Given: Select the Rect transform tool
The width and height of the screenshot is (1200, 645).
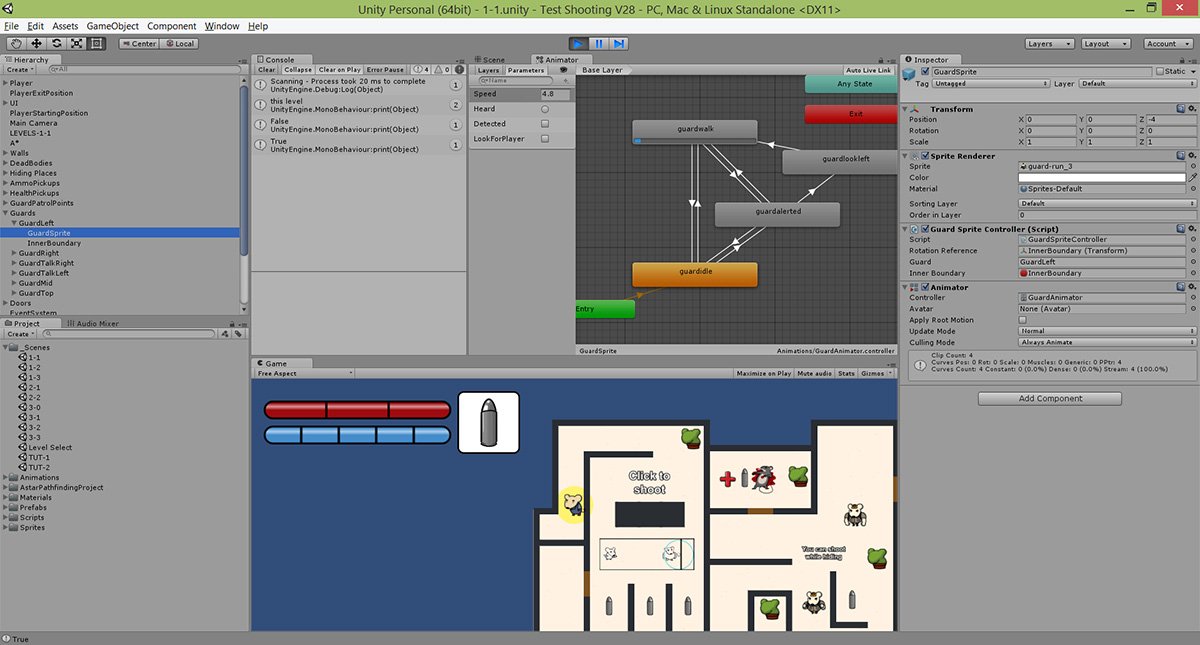Looking at the screenshot, I should tap(96, 43).
